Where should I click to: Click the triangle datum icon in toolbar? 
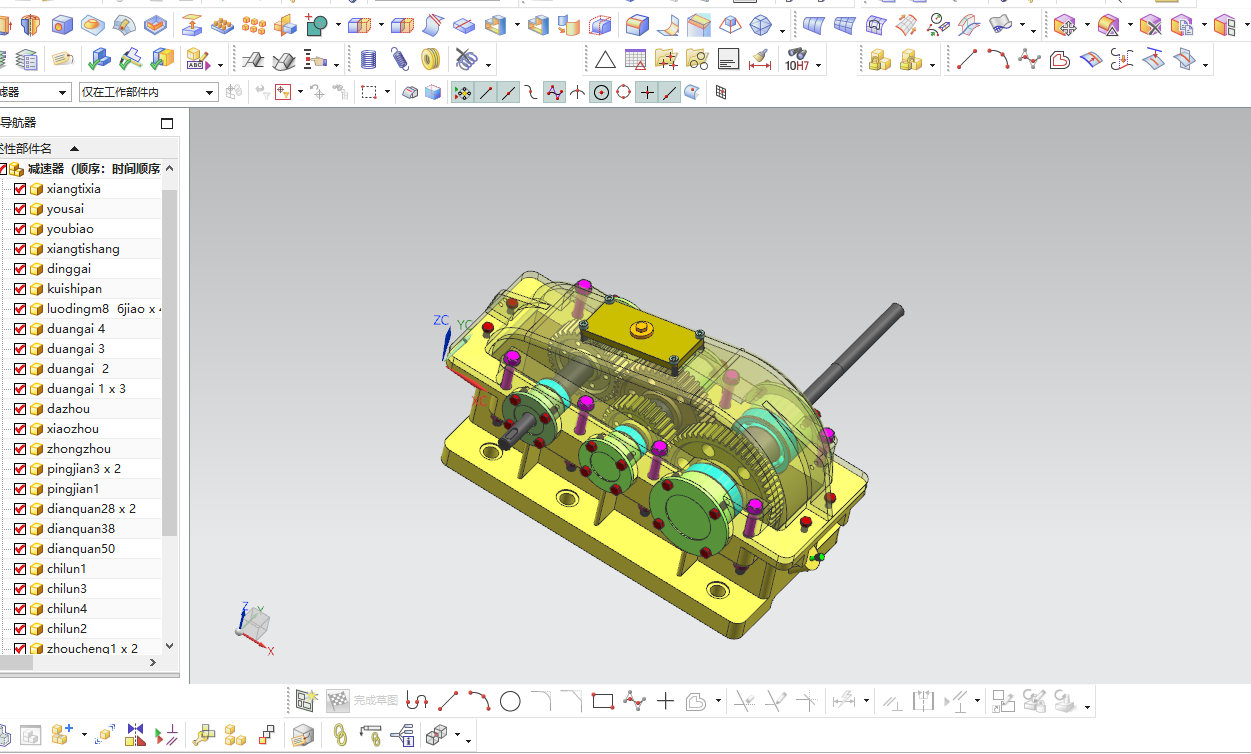[x=605, y=60]
